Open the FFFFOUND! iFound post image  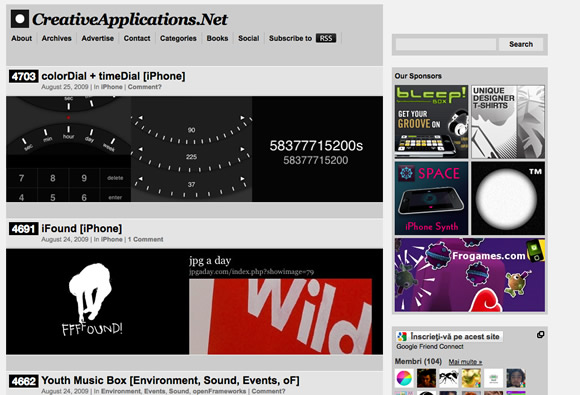(195, 301)
